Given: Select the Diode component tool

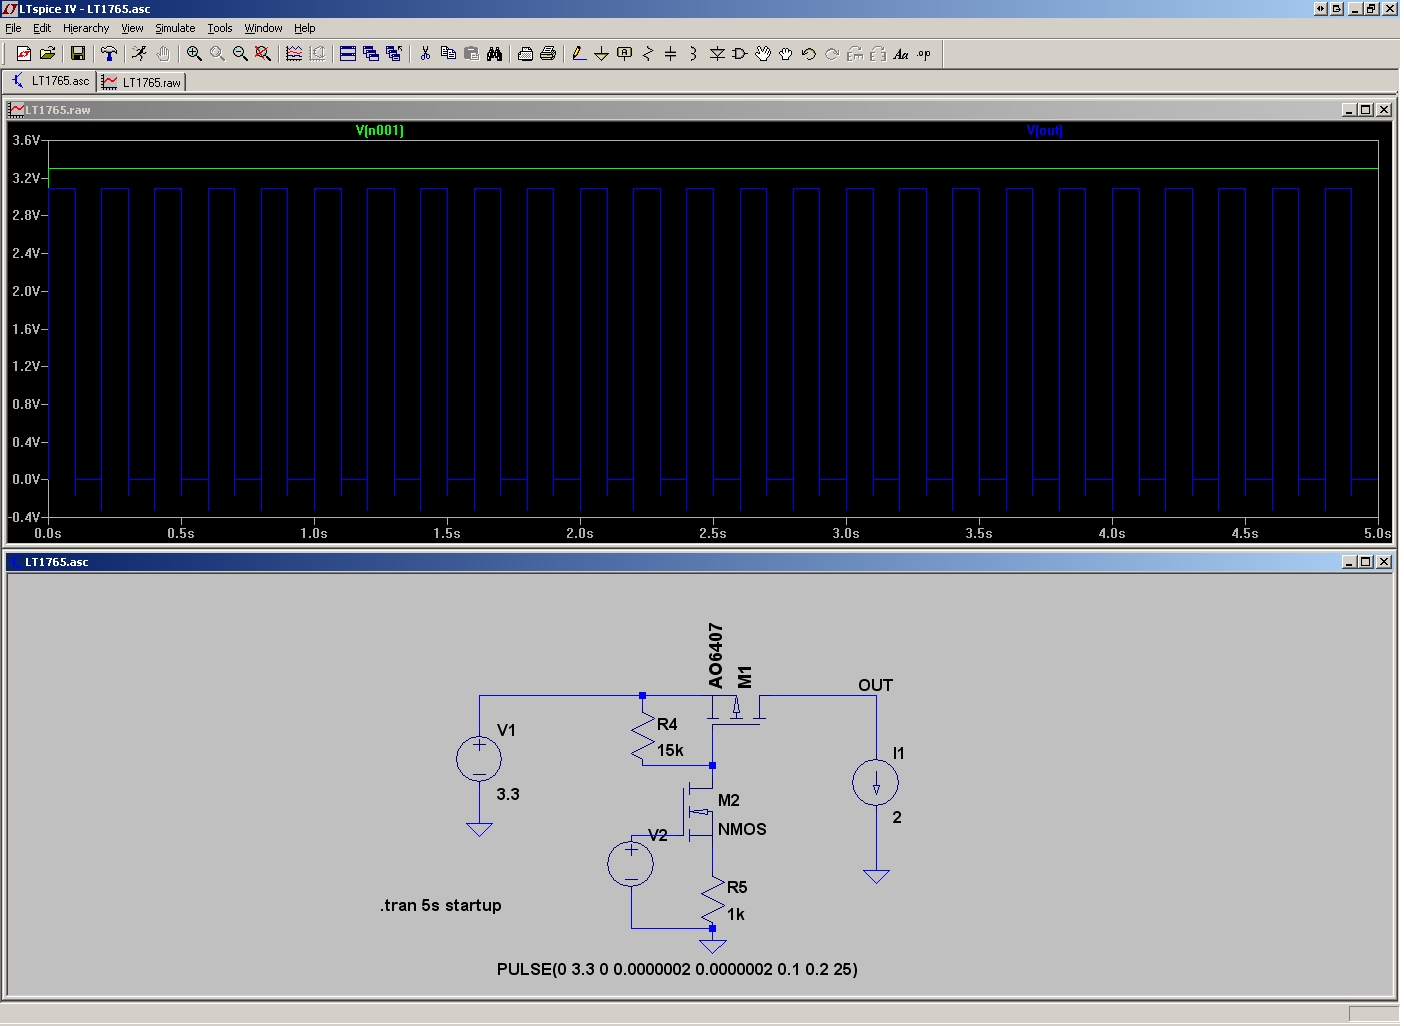Looking at the screenshot, I should coord(717,54).
